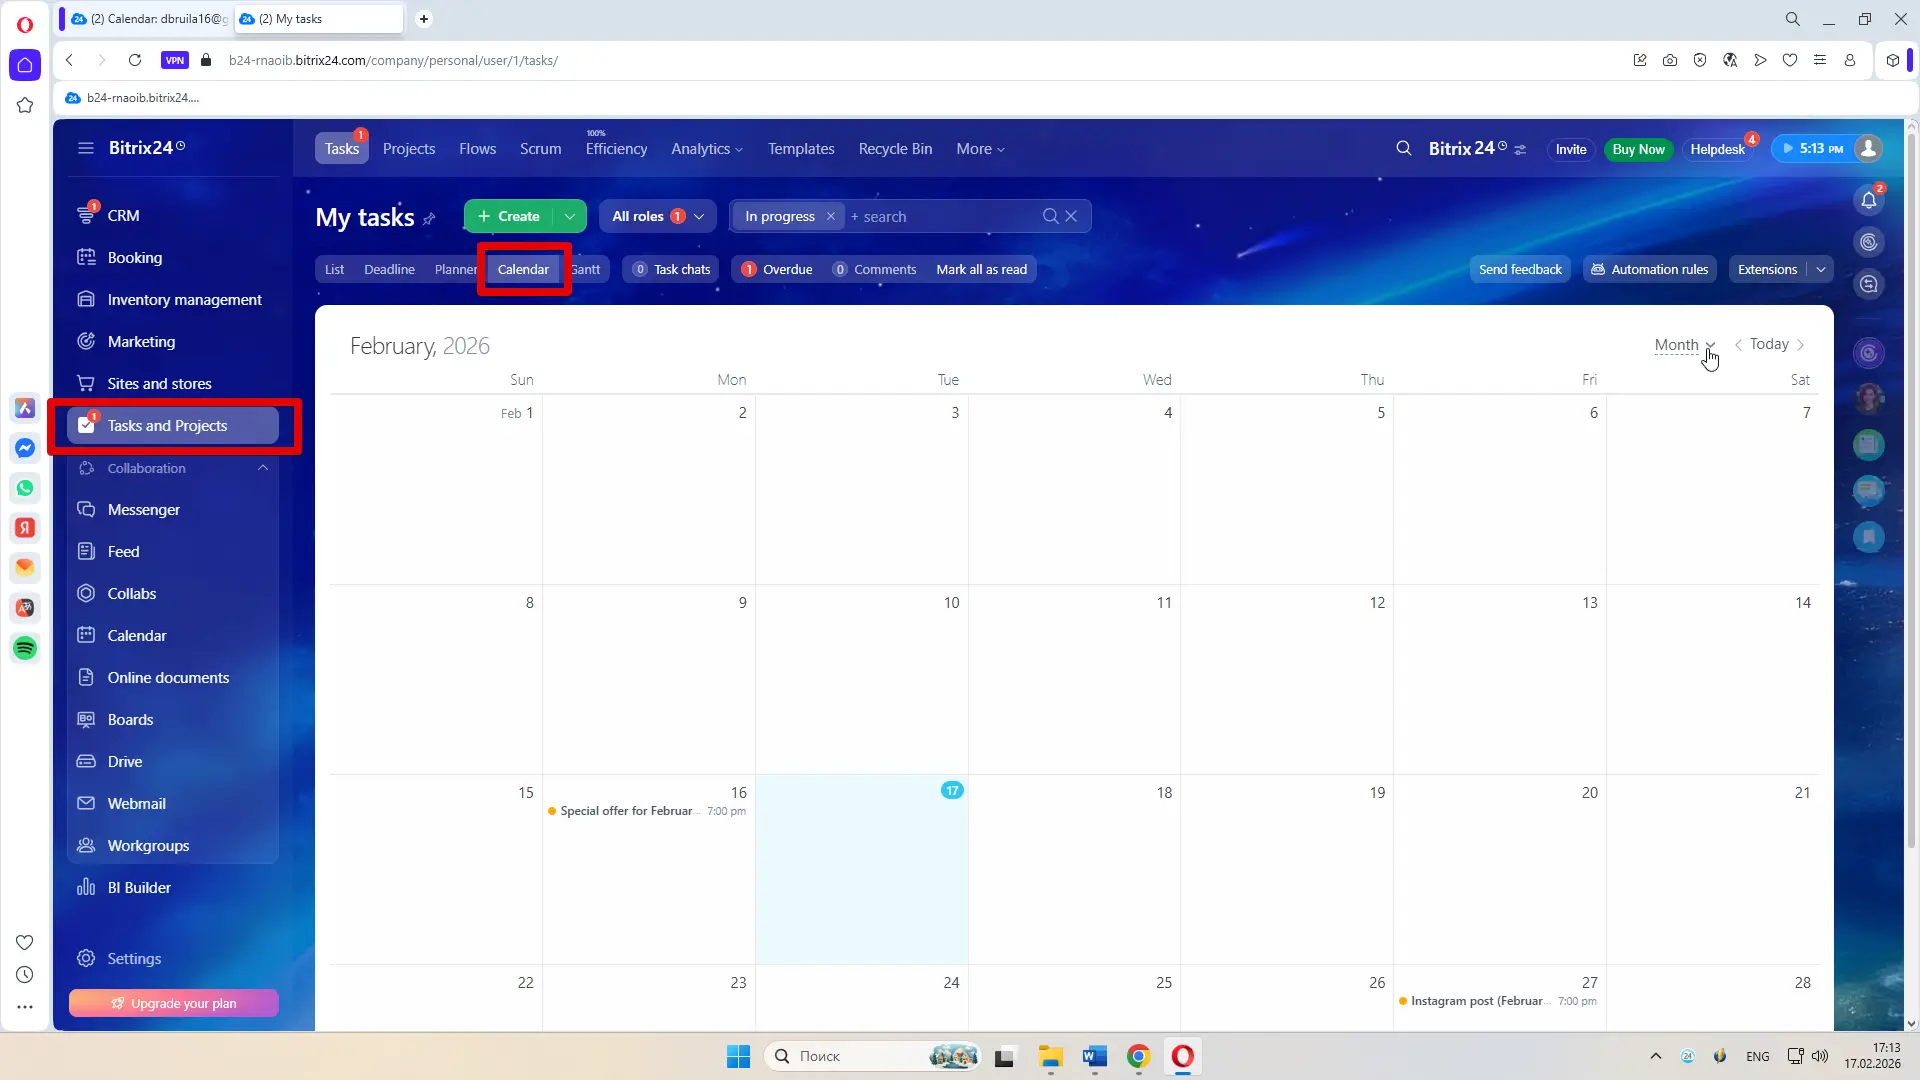Click the top bar search magnifier

pyautogui.click(x=1404, y=148)
